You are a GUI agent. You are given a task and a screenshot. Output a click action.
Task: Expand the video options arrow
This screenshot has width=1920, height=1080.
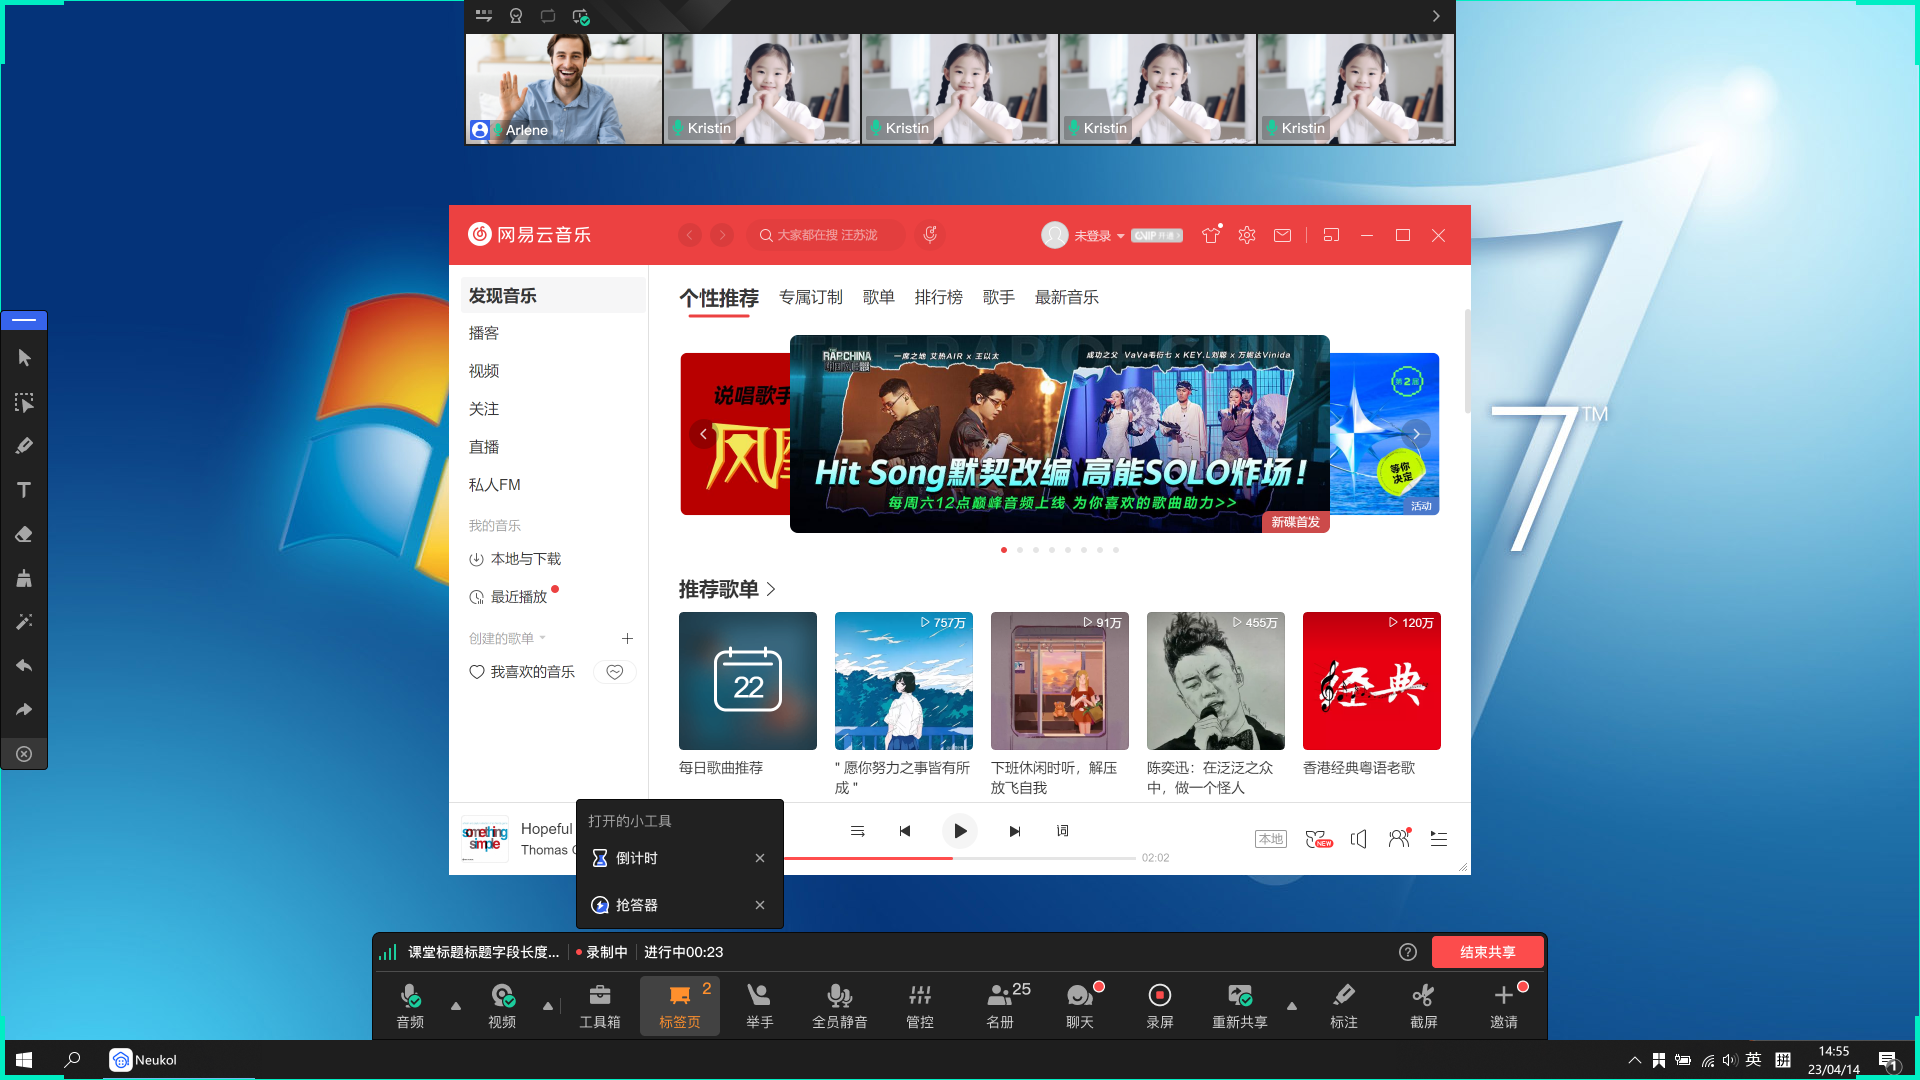tap(548, 1006)
